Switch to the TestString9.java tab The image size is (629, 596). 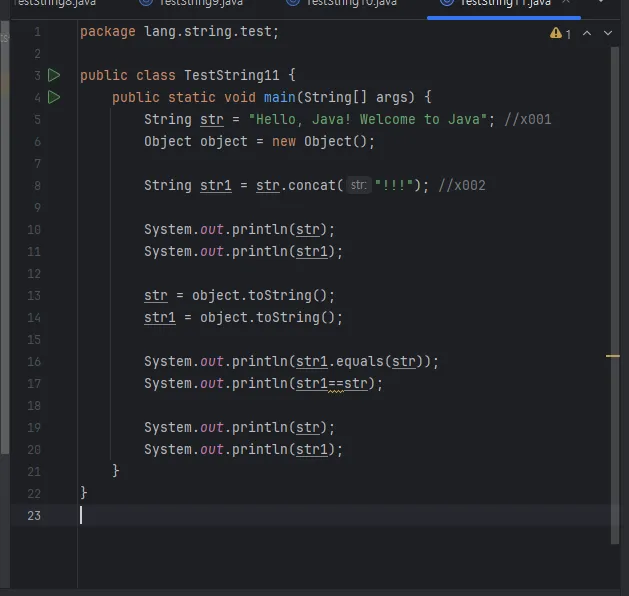point(192,3)
